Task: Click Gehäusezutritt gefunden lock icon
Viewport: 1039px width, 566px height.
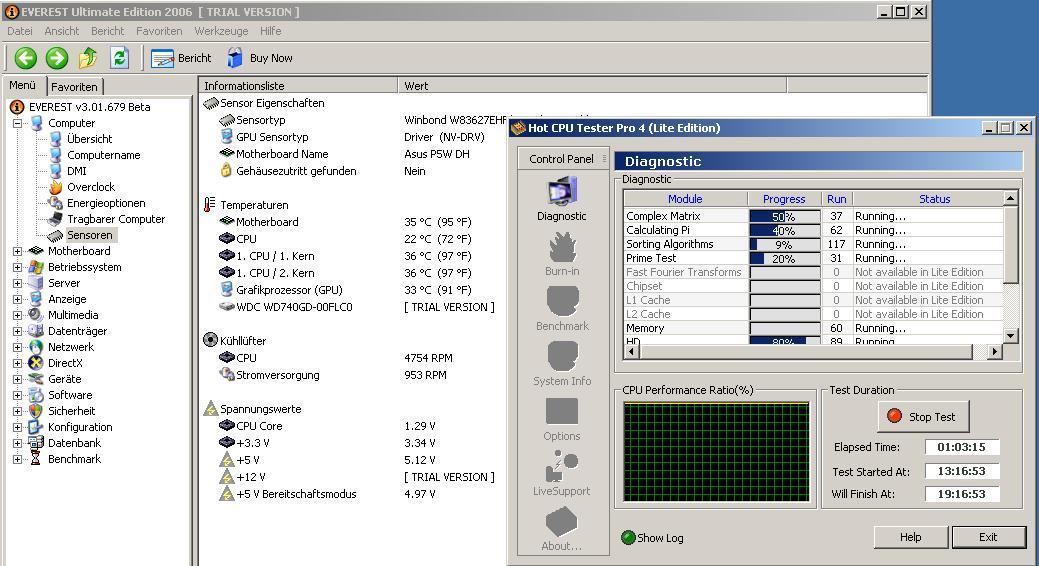Action: [226, 170]
